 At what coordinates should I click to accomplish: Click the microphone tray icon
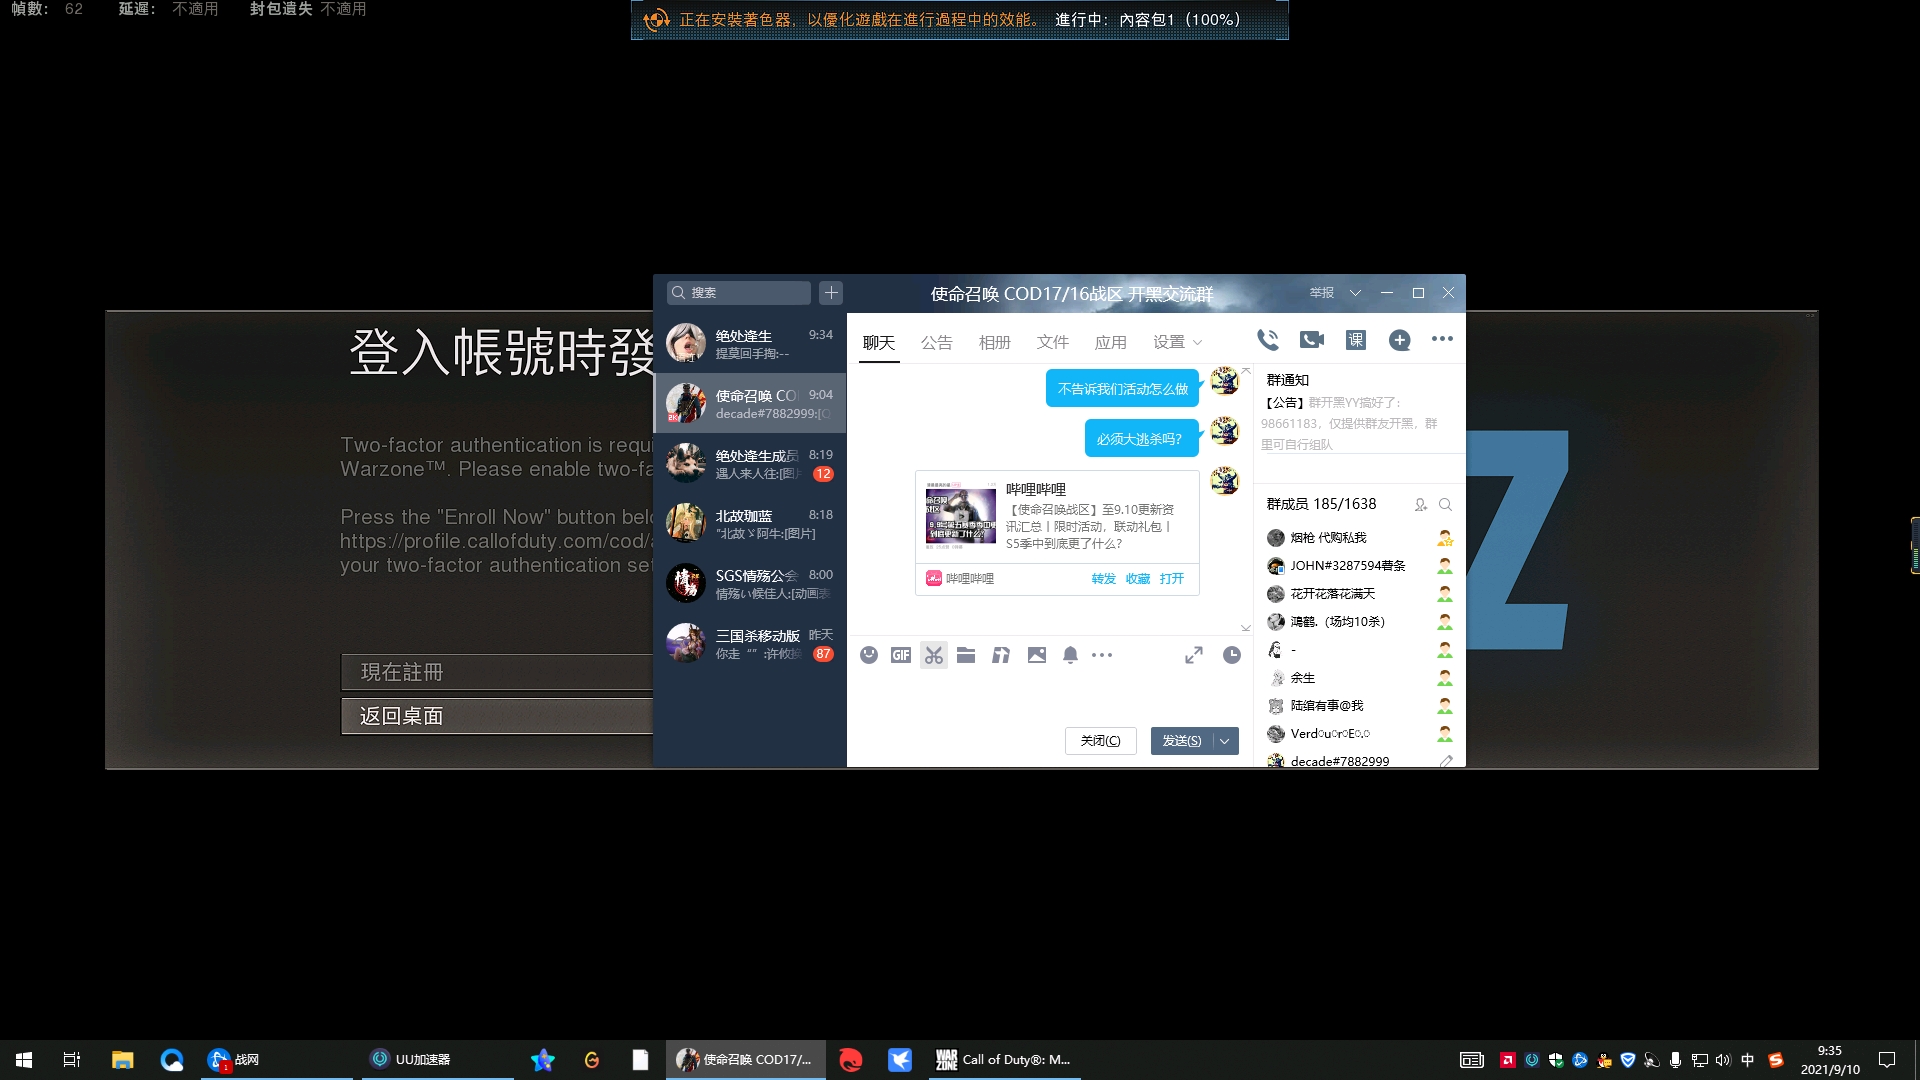click(x=1675, y=1060)
